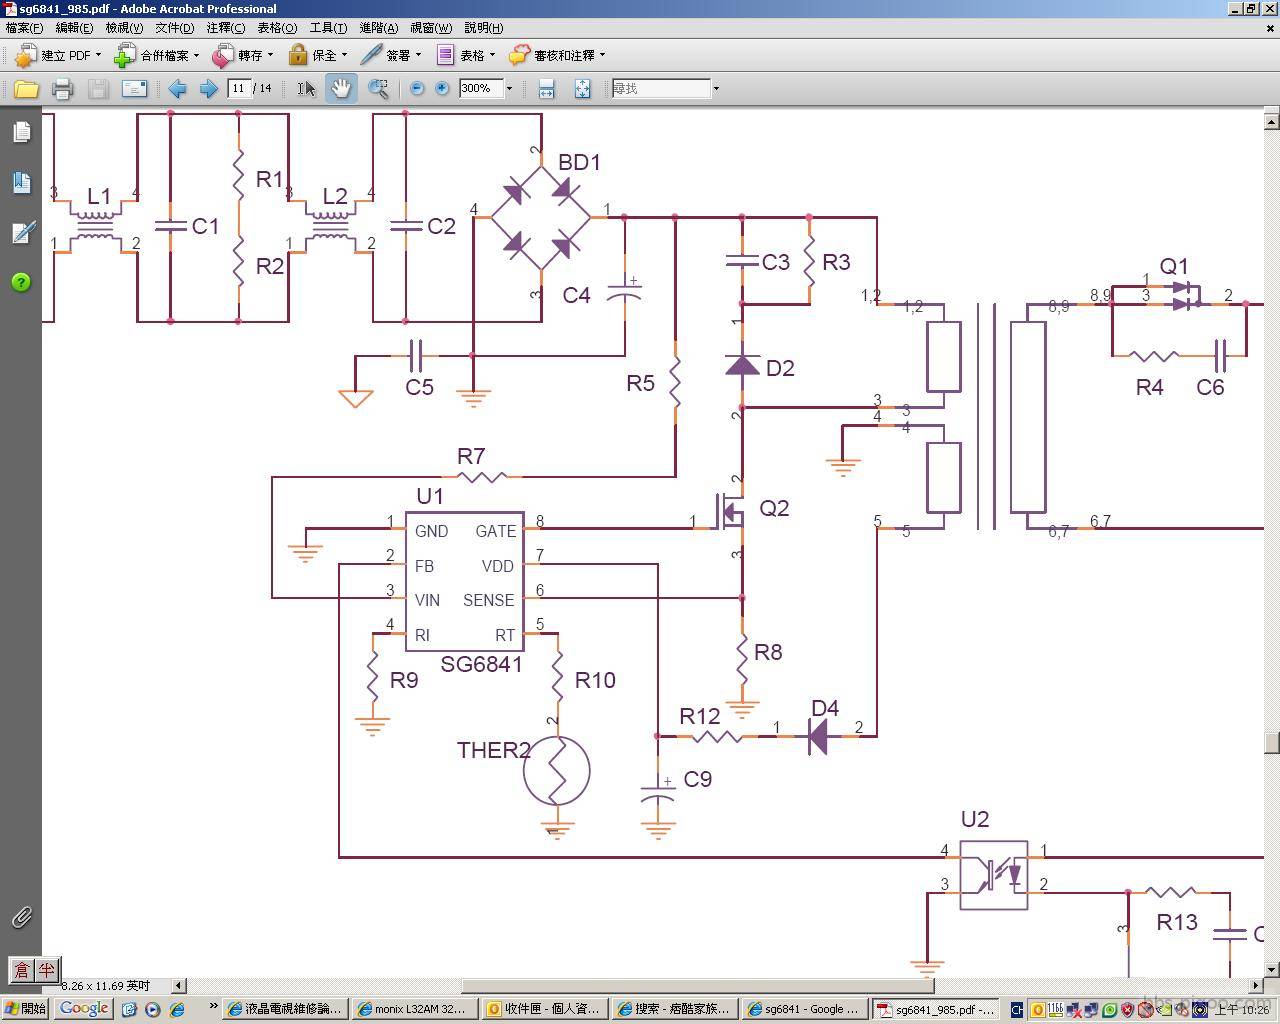This screenshot has height=1024, width=1280.
Task: Click the SG6841 chip label in schematic
Action: pyautogui.click(x=482, y=664)
